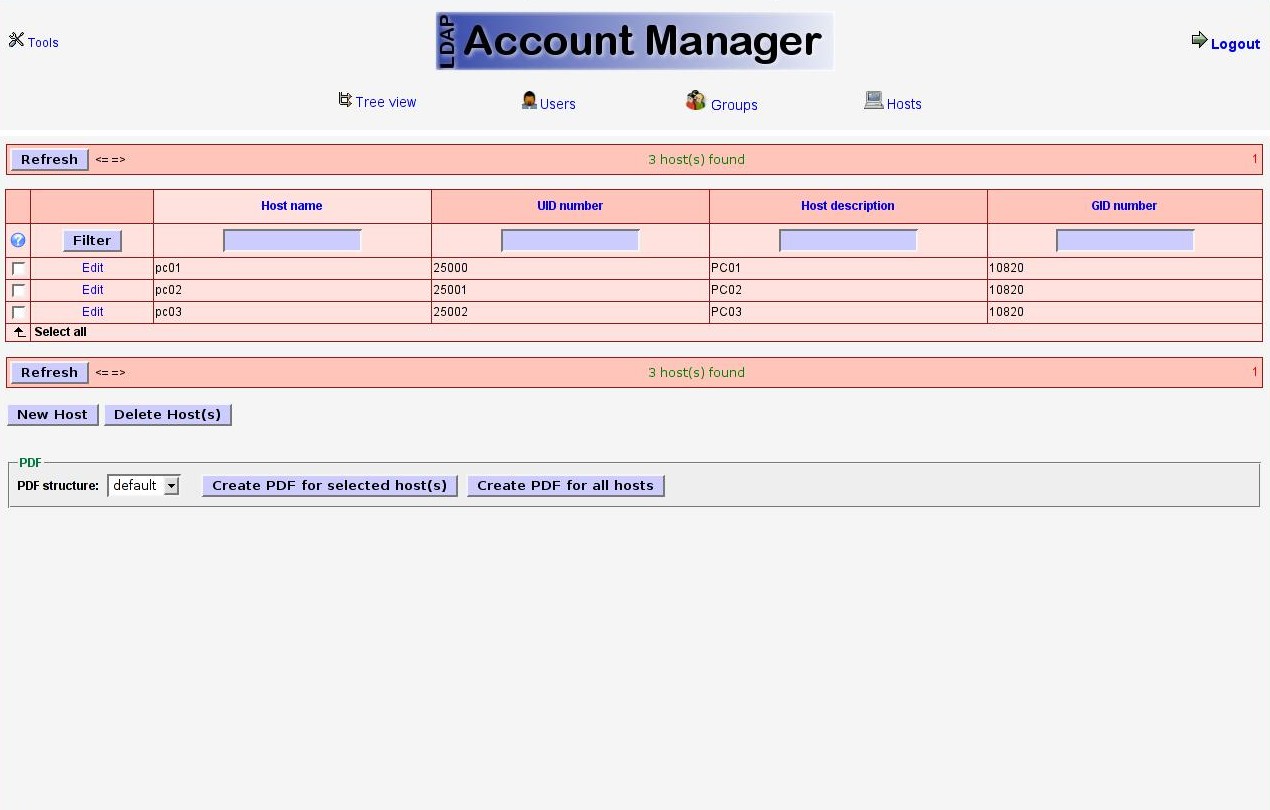Sort by Host name column header
Image resolution: width=1270 pixels, height=810 pixels.
coord(291,206)
